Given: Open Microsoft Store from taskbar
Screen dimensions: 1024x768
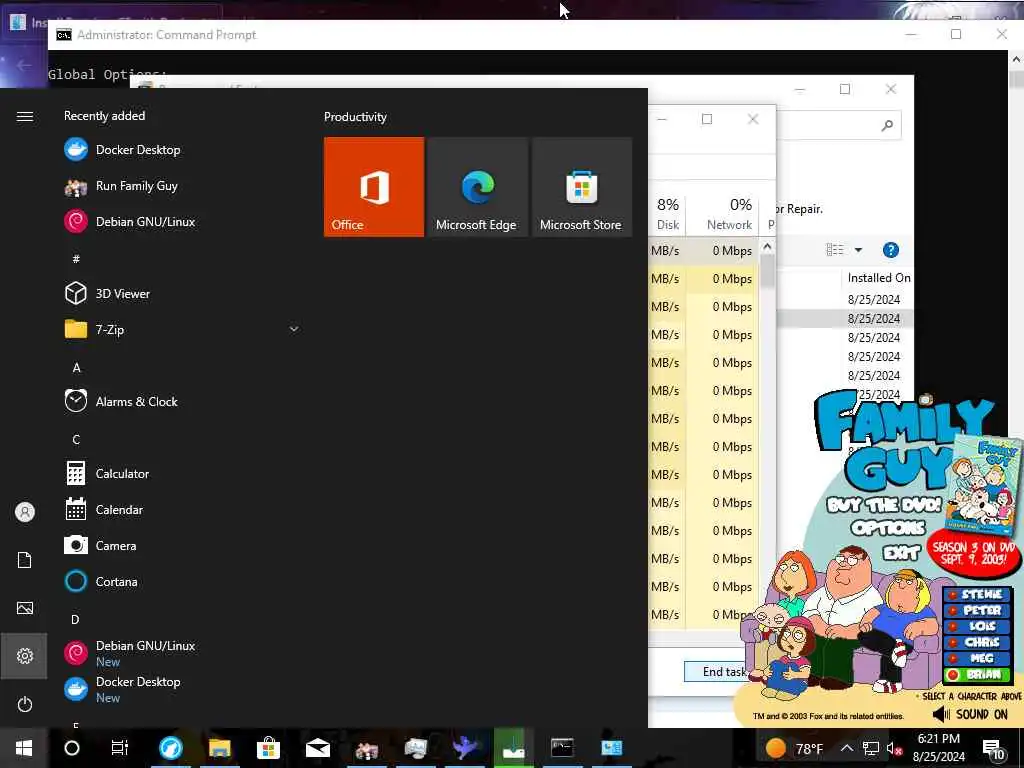Looking at the screenshot, I should pos(268,748).
